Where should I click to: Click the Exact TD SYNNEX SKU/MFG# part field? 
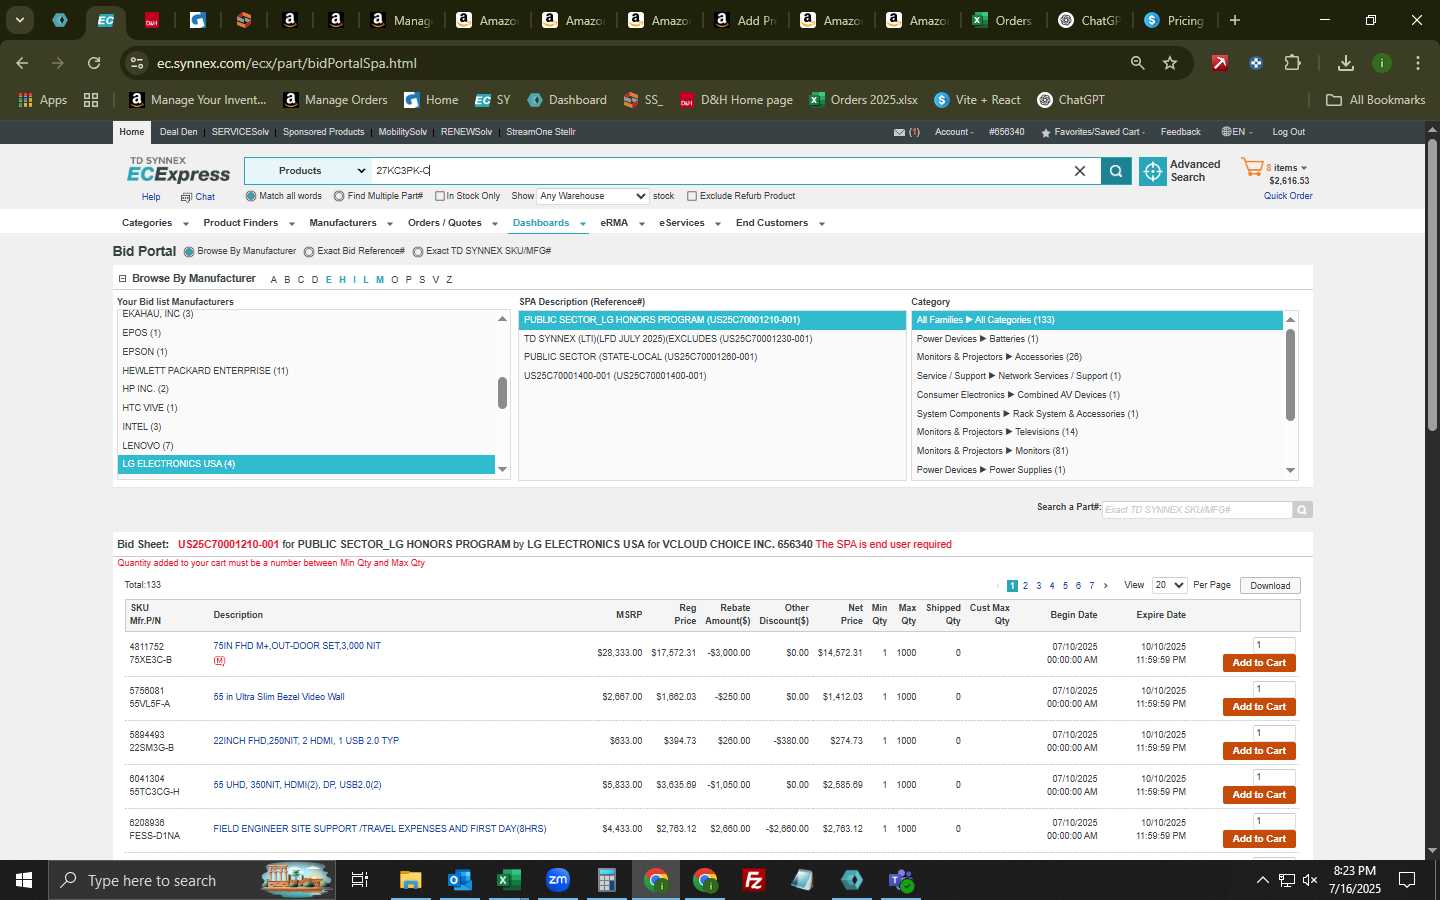[x=1197, y=510]
